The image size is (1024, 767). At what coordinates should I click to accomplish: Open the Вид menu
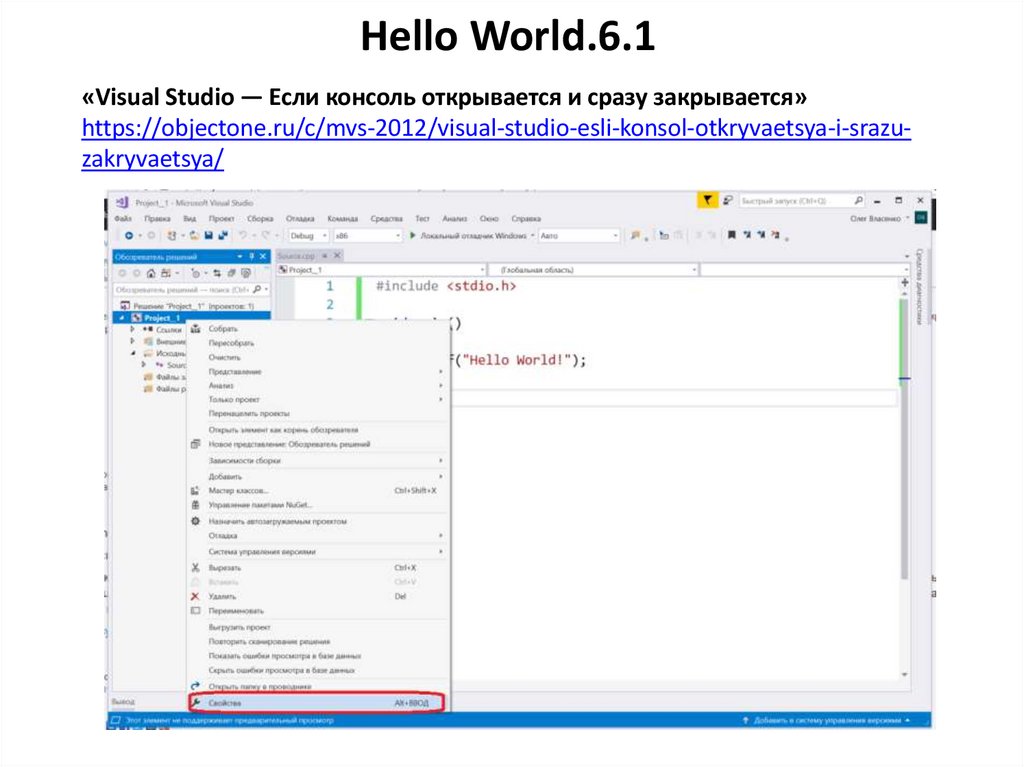(189, 218)
